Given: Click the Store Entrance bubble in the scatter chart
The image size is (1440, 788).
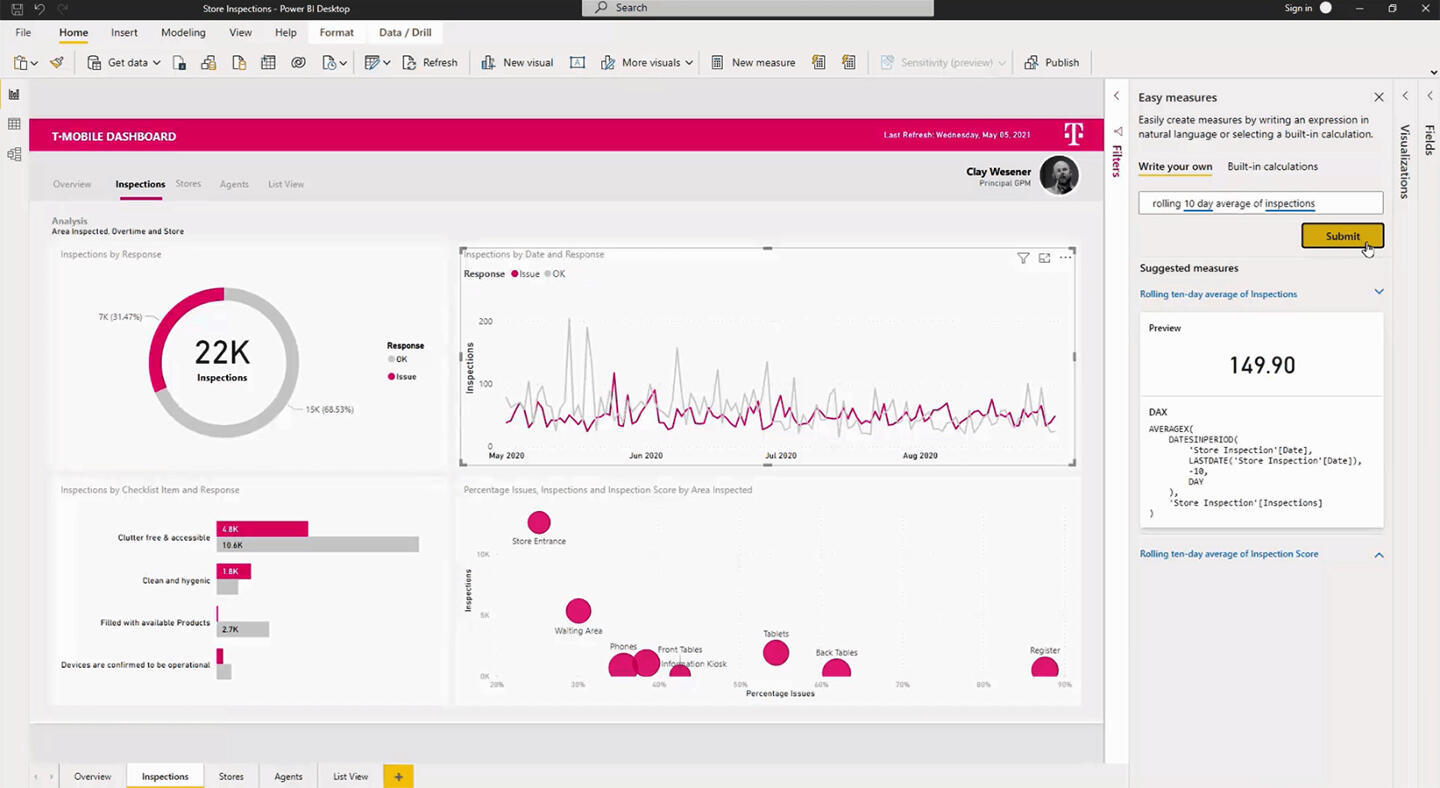Looking at the screenshot, I should tap(539, 522).
